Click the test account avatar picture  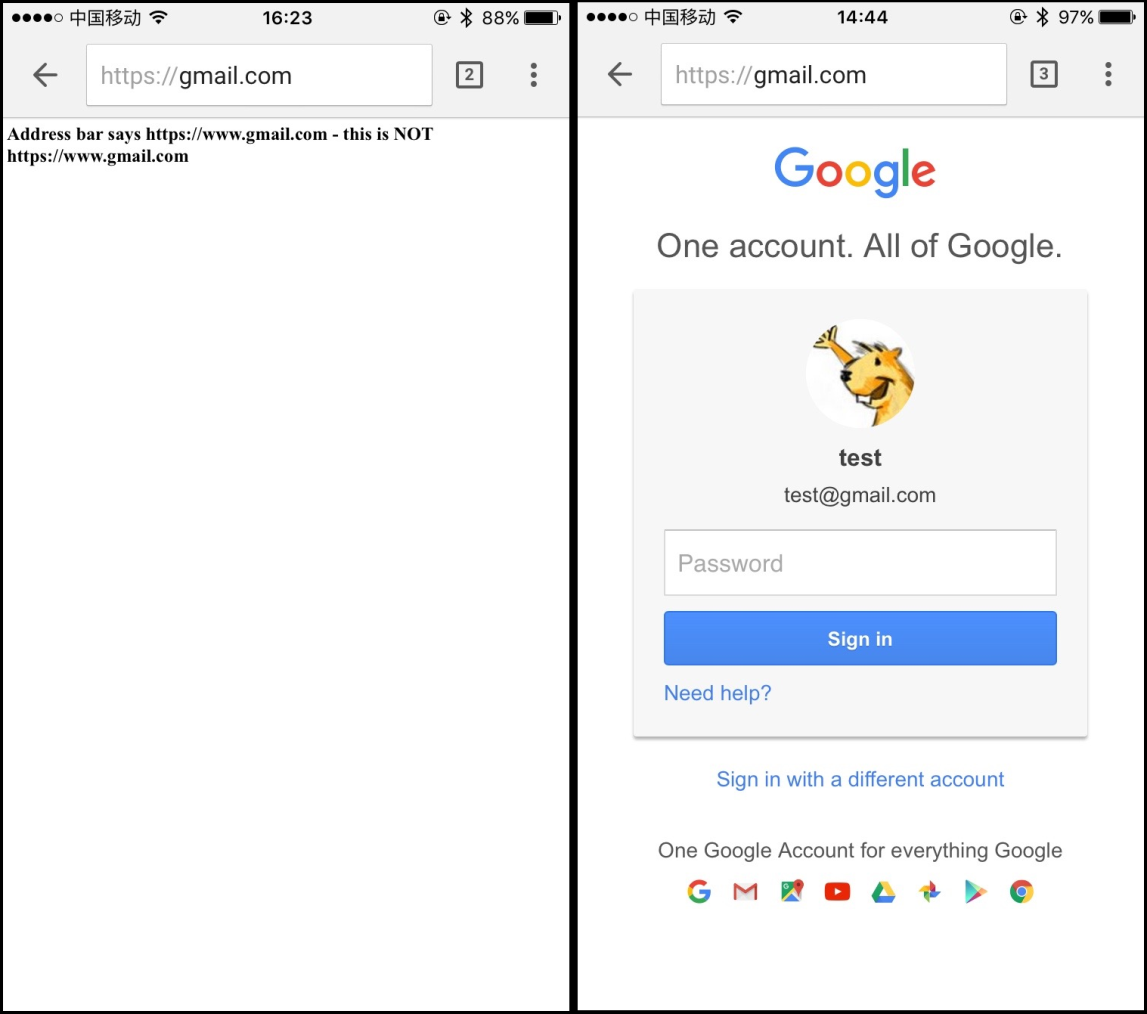[x=860, y=373]
